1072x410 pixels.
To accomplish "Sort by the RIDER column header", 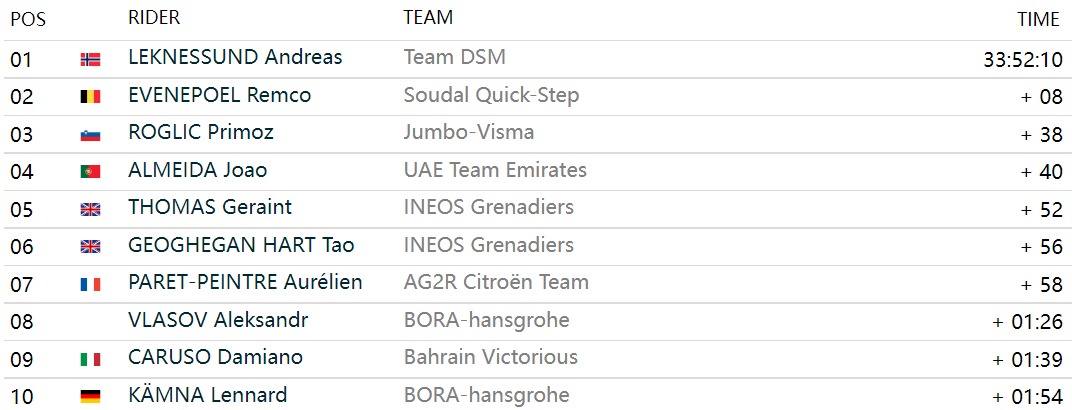I will 154,18.
